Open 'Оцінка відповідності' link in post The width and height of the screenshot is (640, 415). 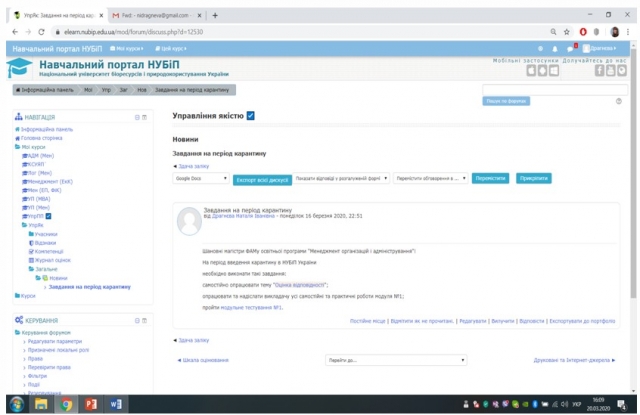(300, 285)
